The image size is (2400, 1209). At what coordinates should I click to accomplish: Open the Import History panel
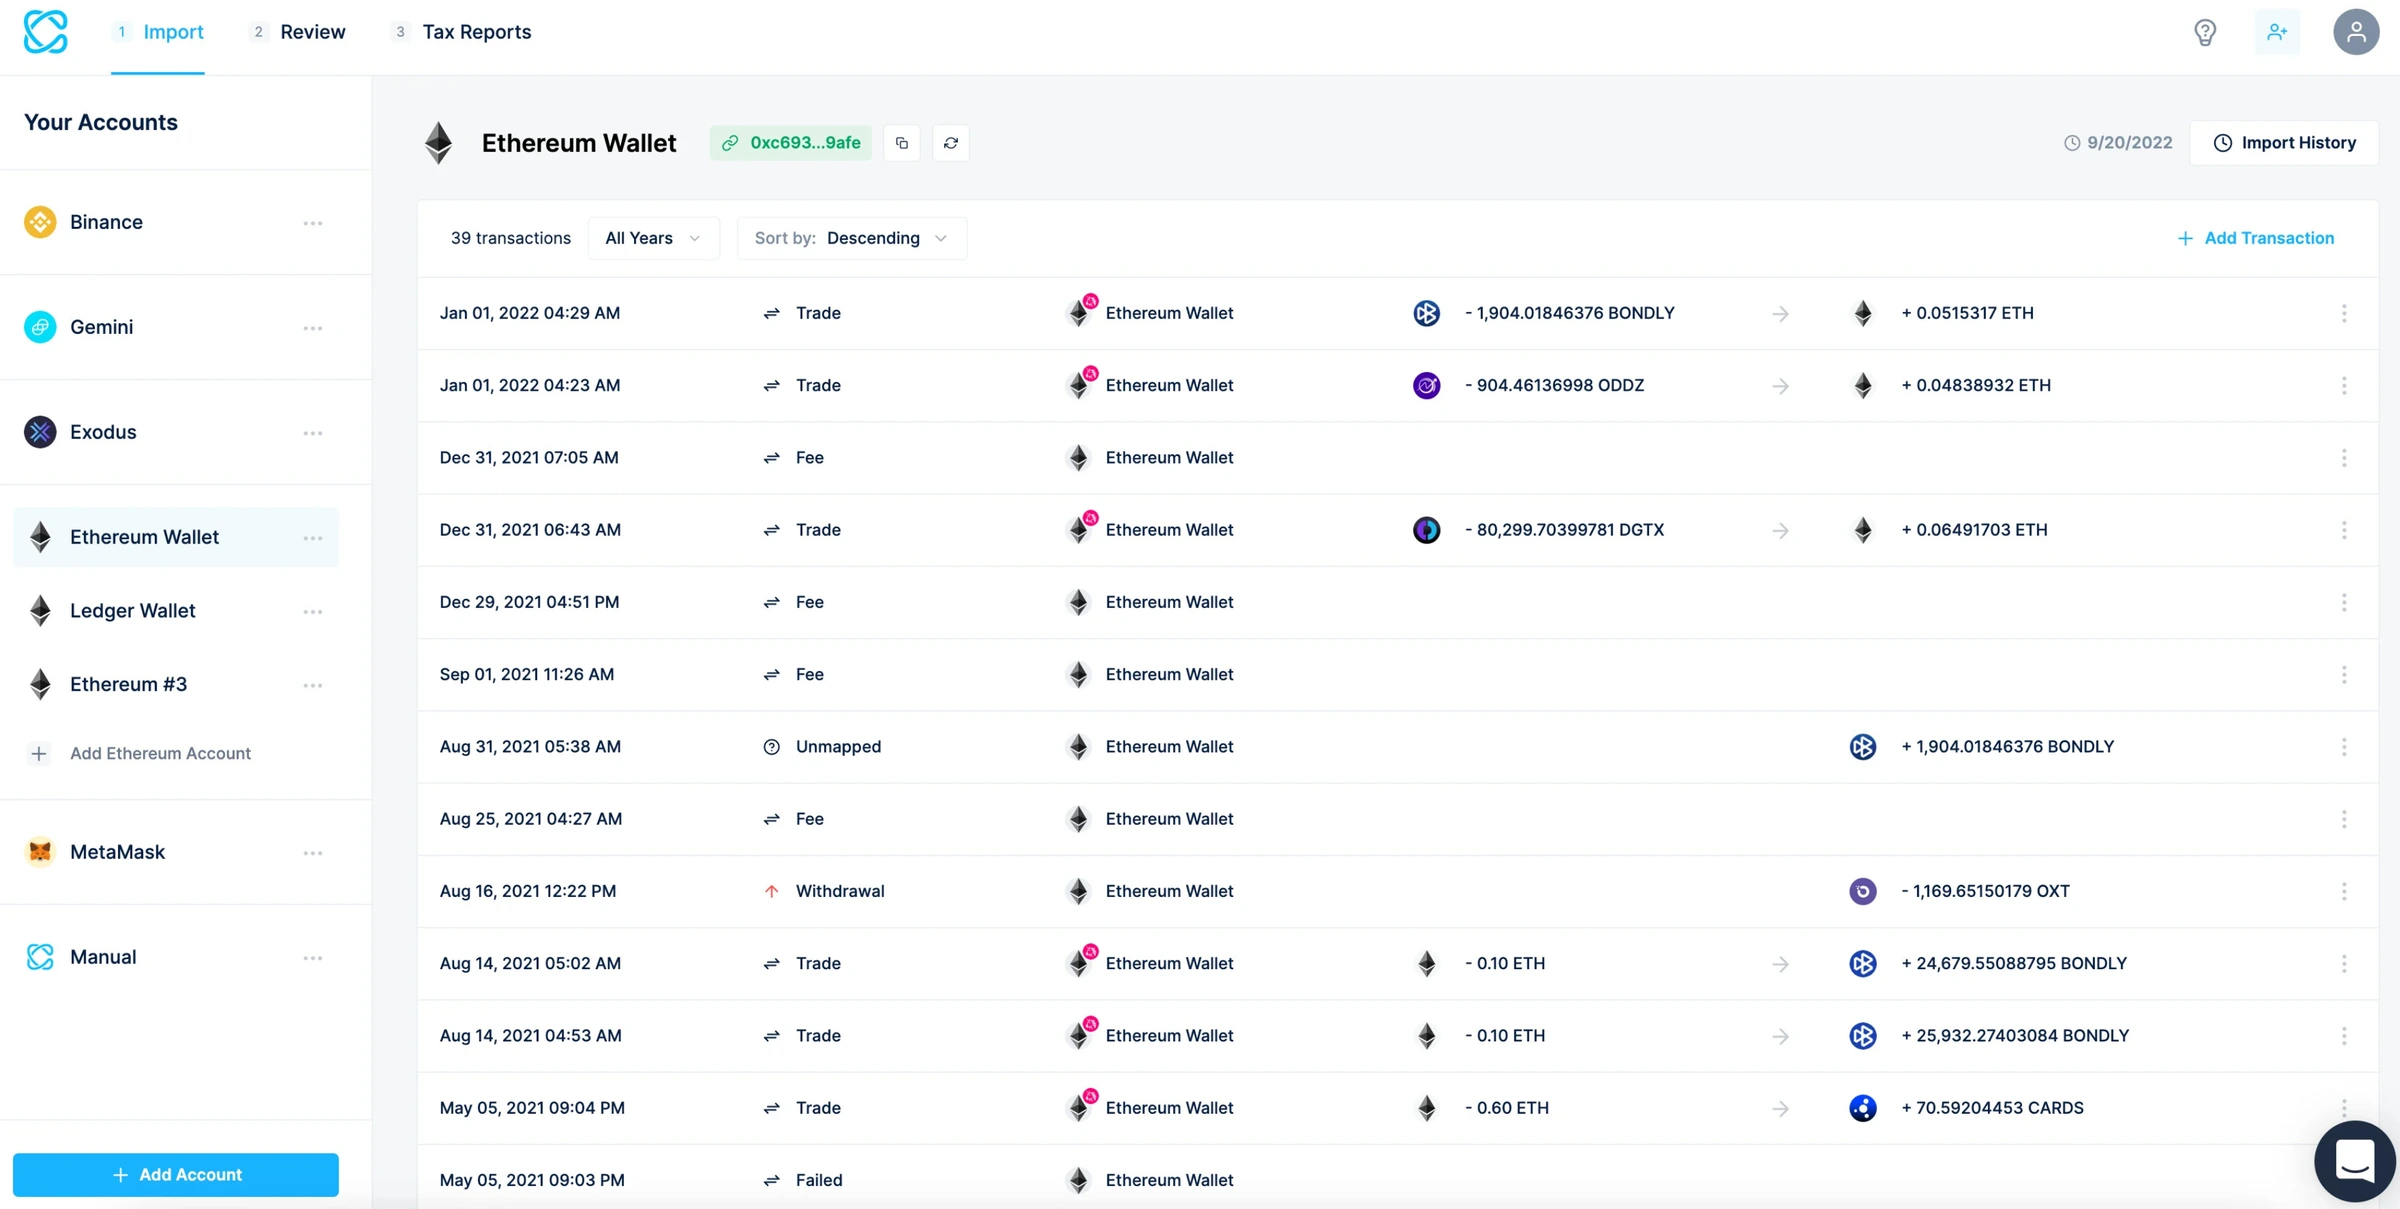click(2284, 143)
